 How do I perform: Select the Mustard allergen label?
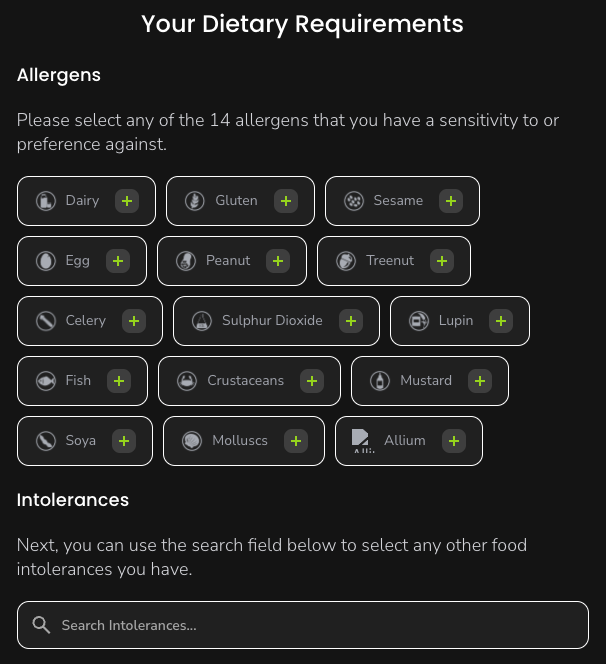[426, 381]
